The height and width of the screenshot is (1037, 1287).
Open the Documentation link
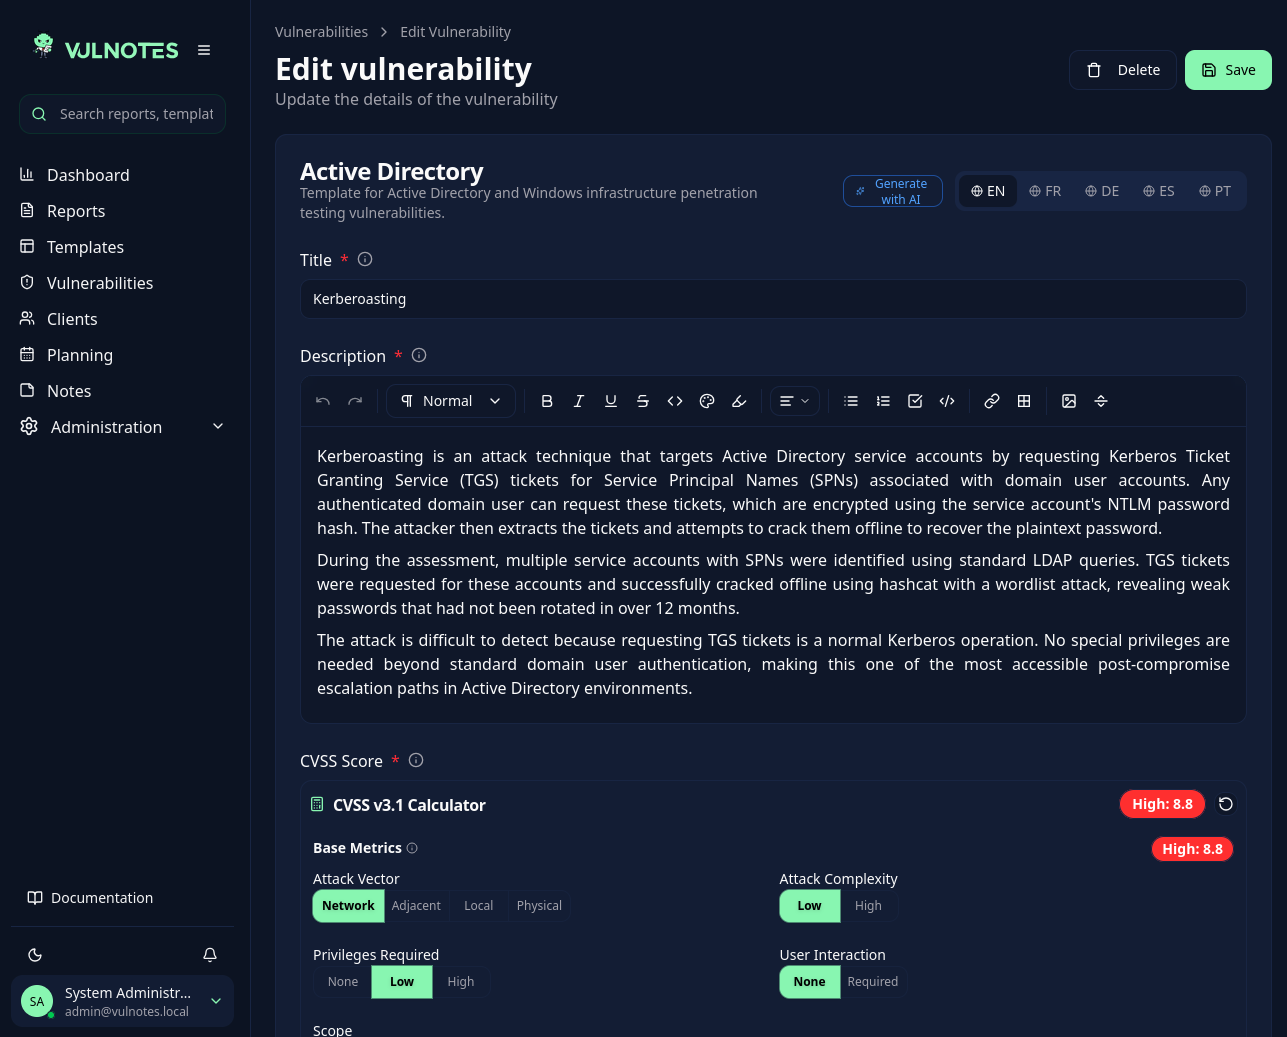(90, 898)
